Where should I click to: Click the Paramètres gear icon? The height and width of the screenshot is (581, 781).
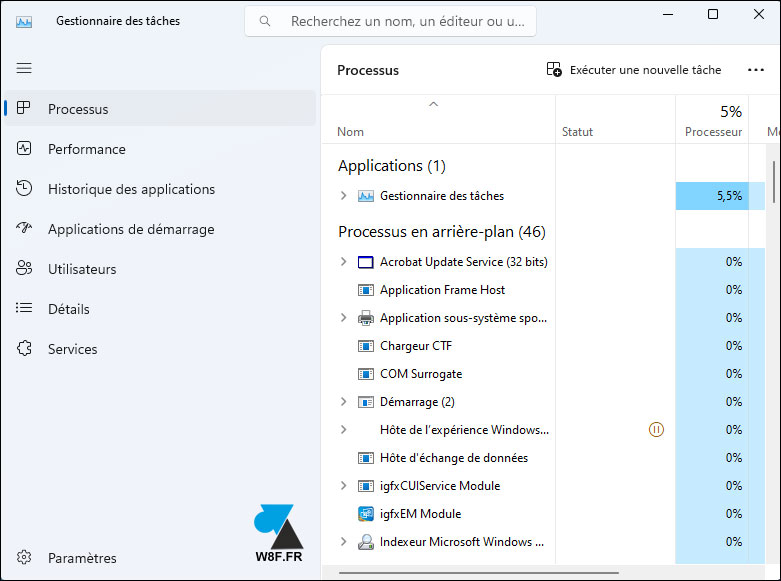tap(24, 557)
